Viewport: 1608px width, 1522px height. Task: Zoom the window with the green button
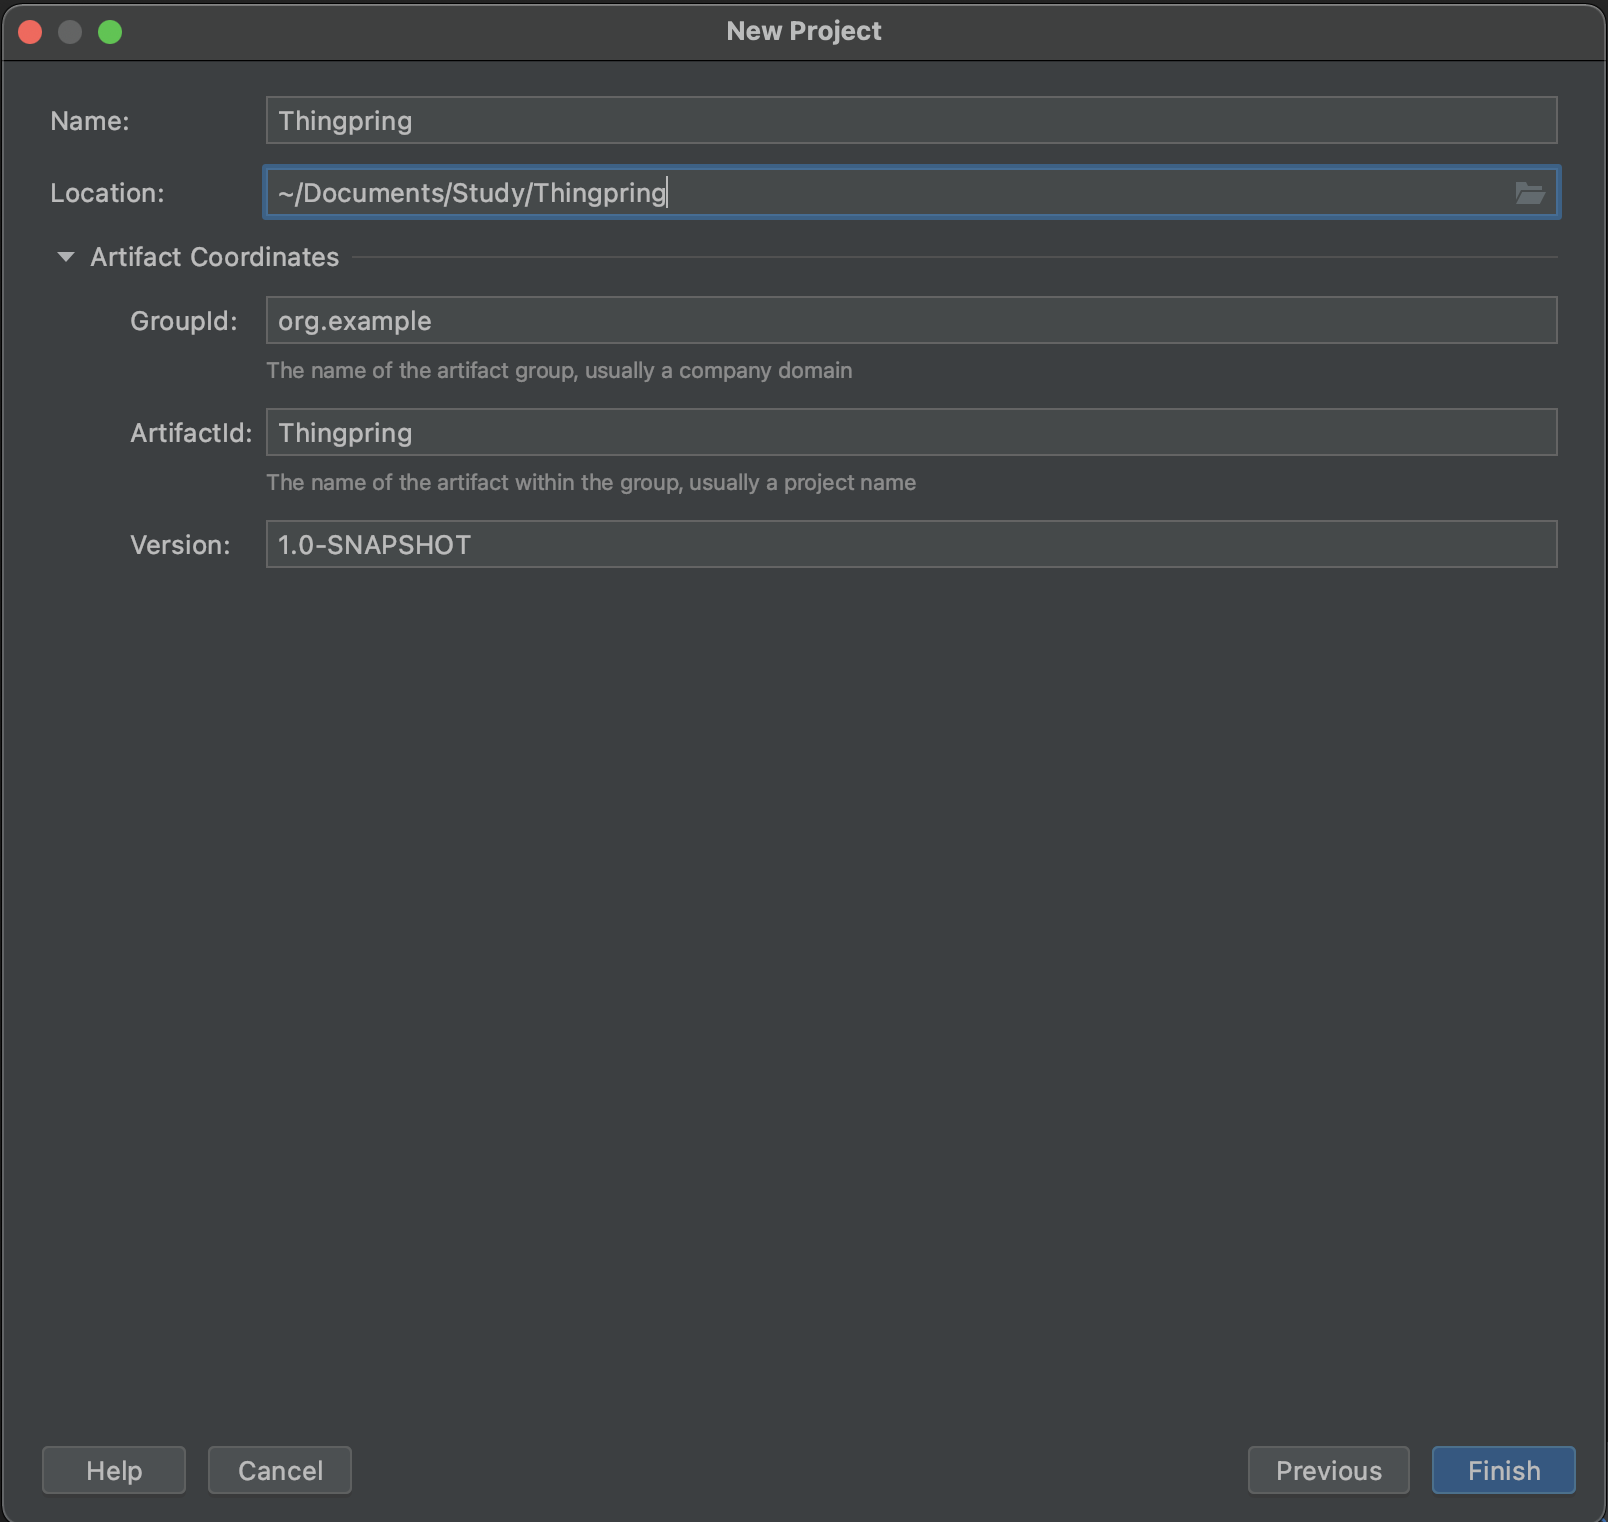coord(110,32)
